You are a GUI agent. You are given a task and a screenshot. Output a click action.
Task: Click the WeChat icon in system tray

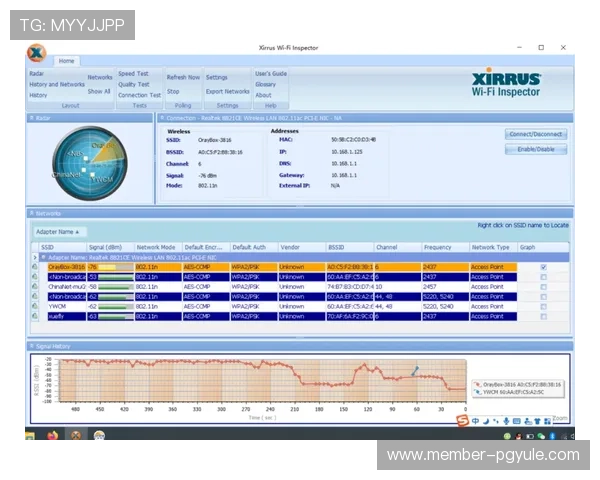click(541, 436)
